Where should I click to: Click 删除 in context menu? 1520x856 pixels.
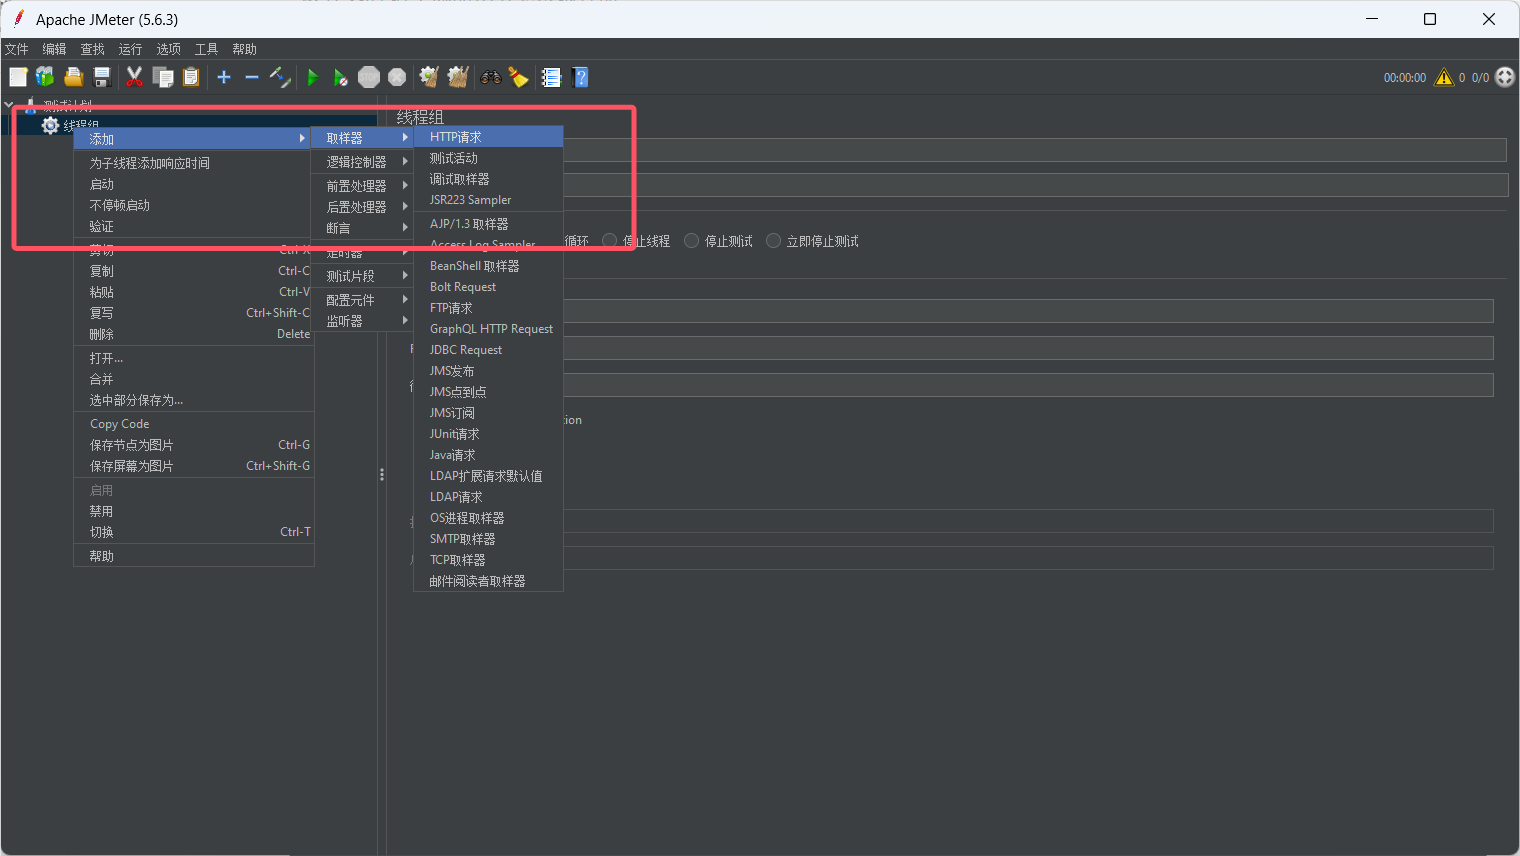pos(194,334)
